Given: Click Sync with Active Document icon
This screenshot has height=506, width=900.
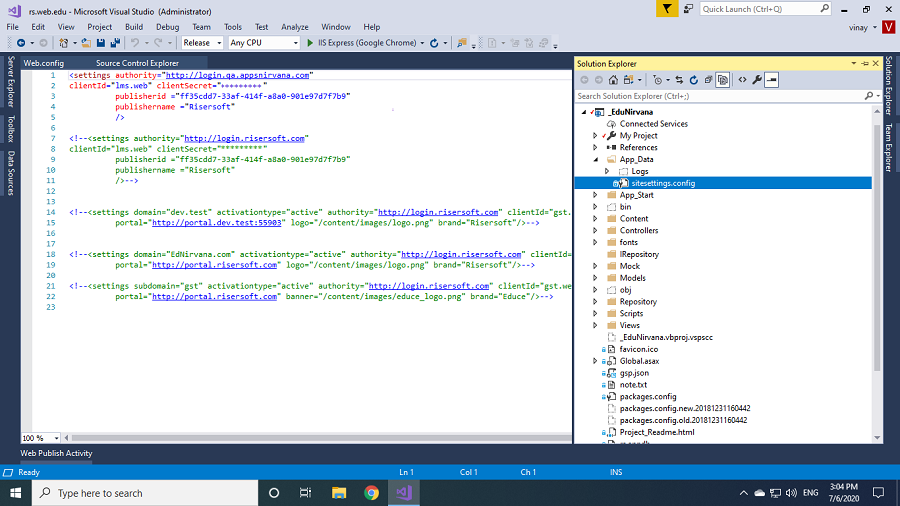Looking at the screenshot, I should 679,80.
